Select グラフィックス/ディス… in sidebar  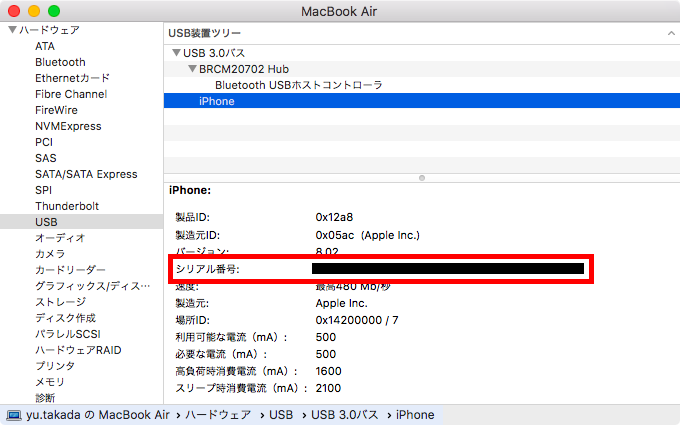(92, 286)
